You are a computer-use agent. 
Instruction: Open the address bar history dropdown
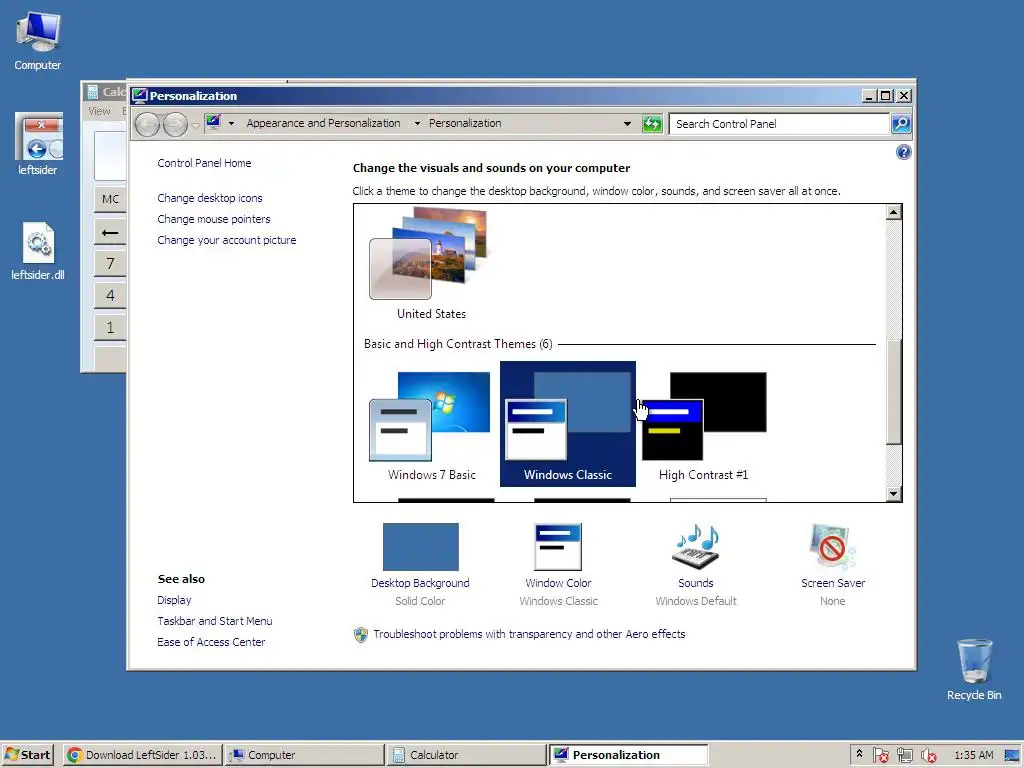tap(628, 123)
